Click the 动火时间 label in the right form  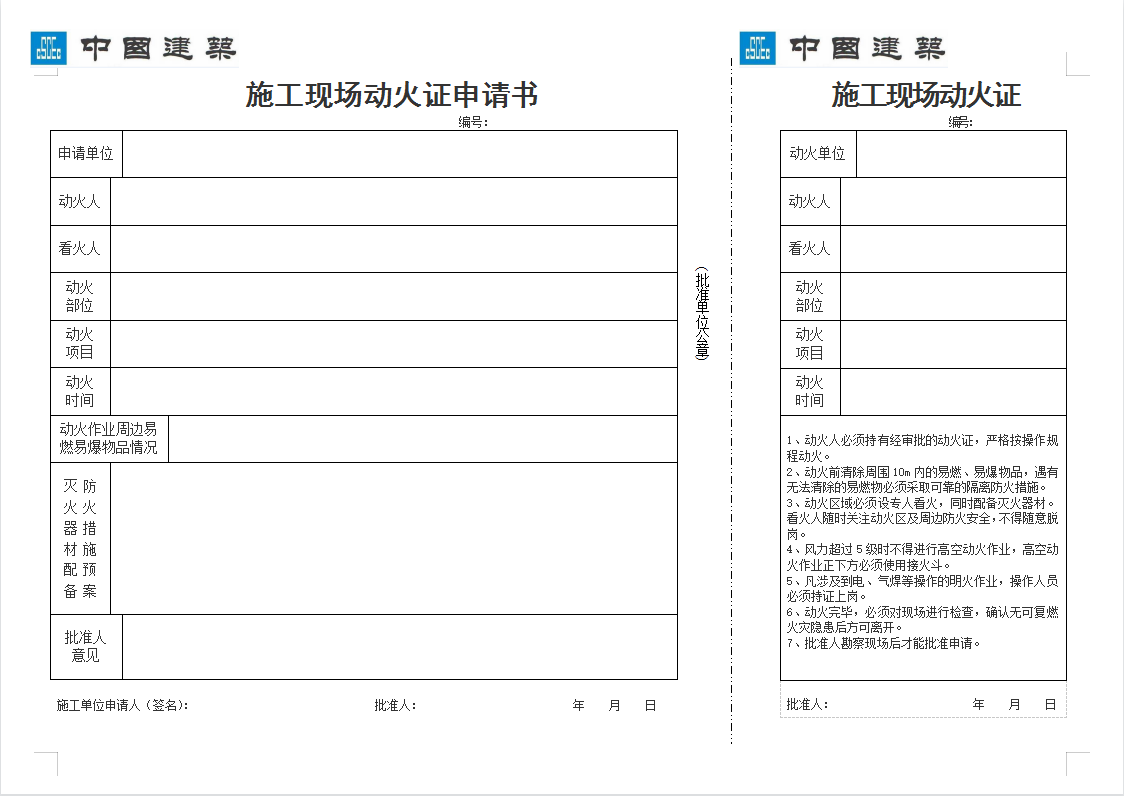tap(810, 392)
